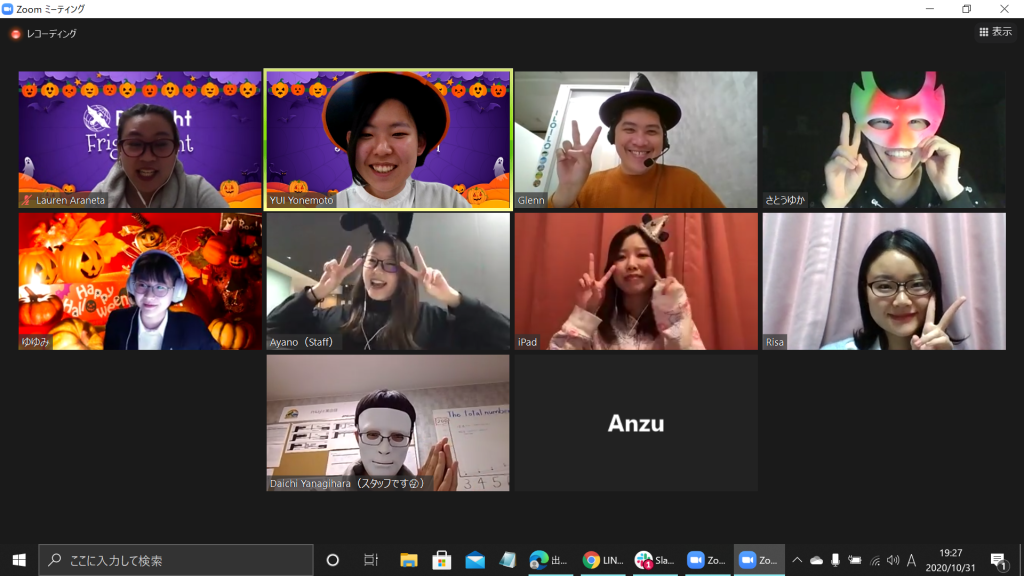Toggle the IME input mode indicator A
Screen dimensions: 1024x576
(911, 560)
